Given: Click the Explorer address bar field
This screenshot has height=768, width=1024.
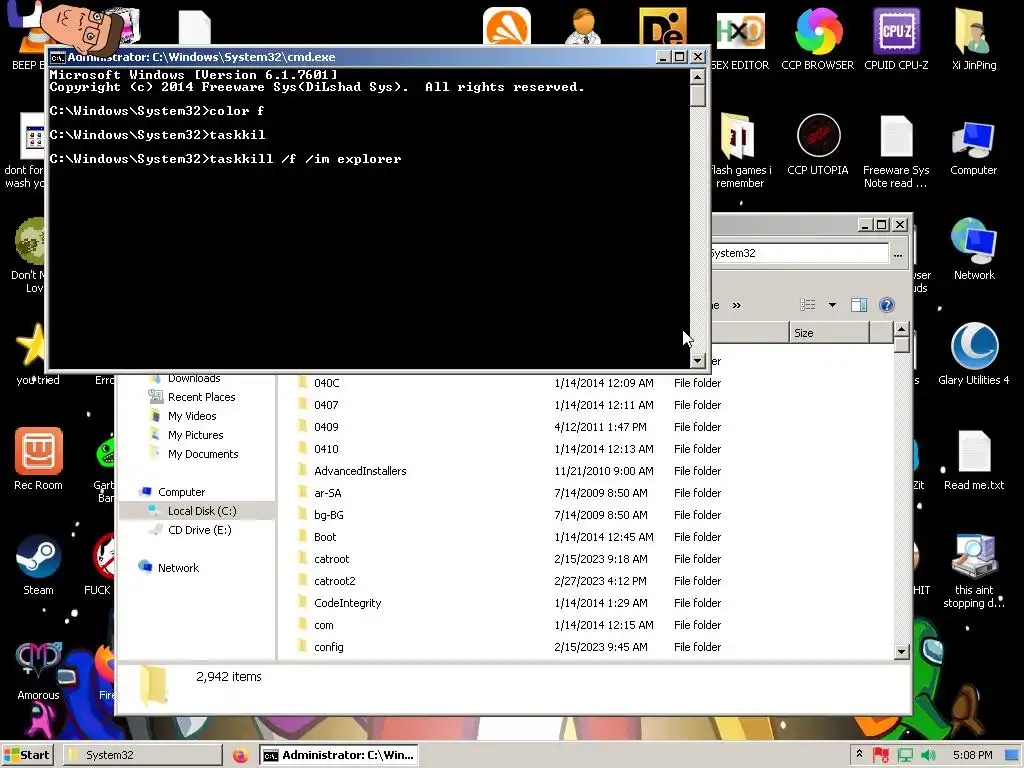Looking at the screenshot, I should pos(798,253).
